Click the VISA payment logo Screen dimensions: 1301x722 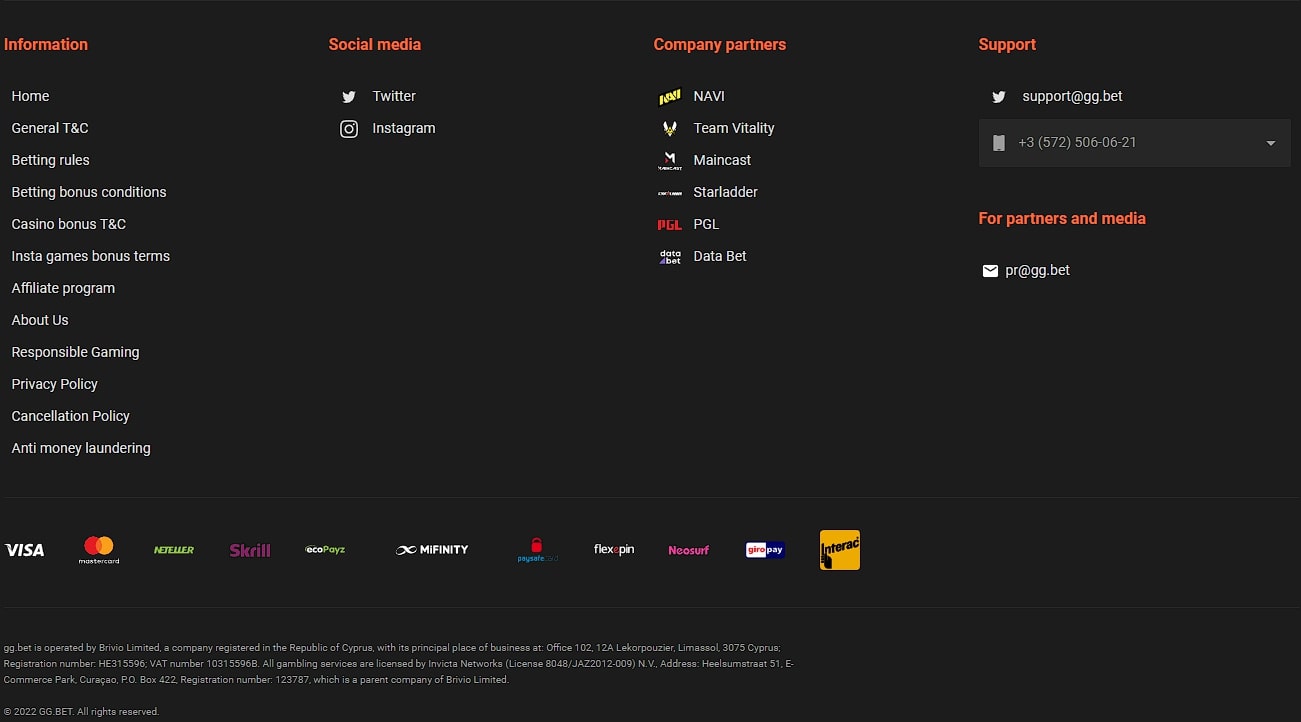24,550
